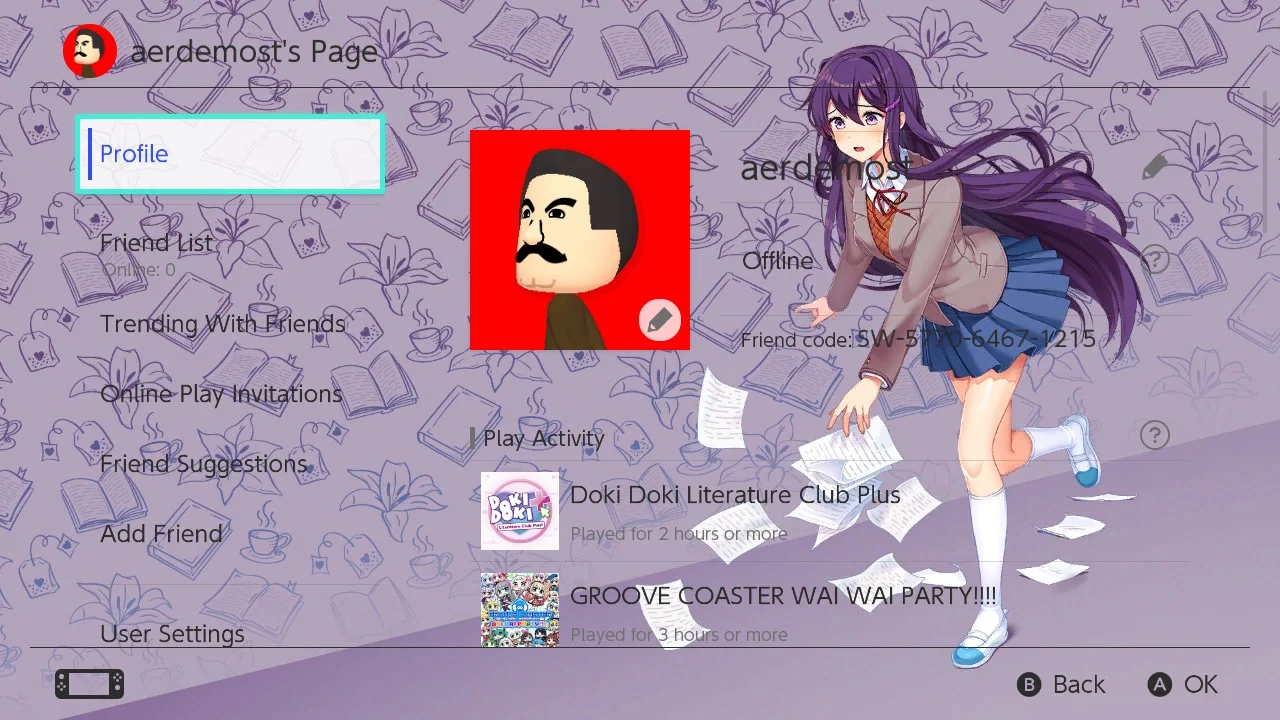Open aerdemost's Mii avatar in the header
Screen dimensions: 1280x720
(89, 48)
